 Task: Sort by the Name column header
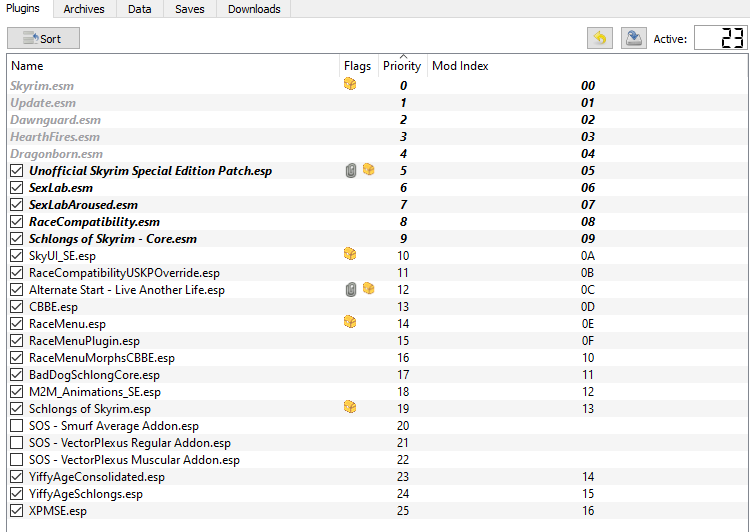(x=173, y=66)
